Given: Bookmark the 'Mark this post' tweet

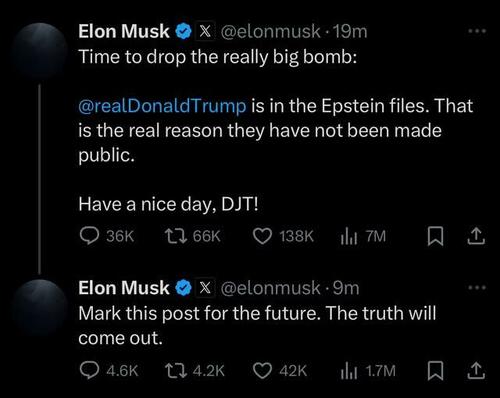Looking at the screenshot, I should pos(435,371).
